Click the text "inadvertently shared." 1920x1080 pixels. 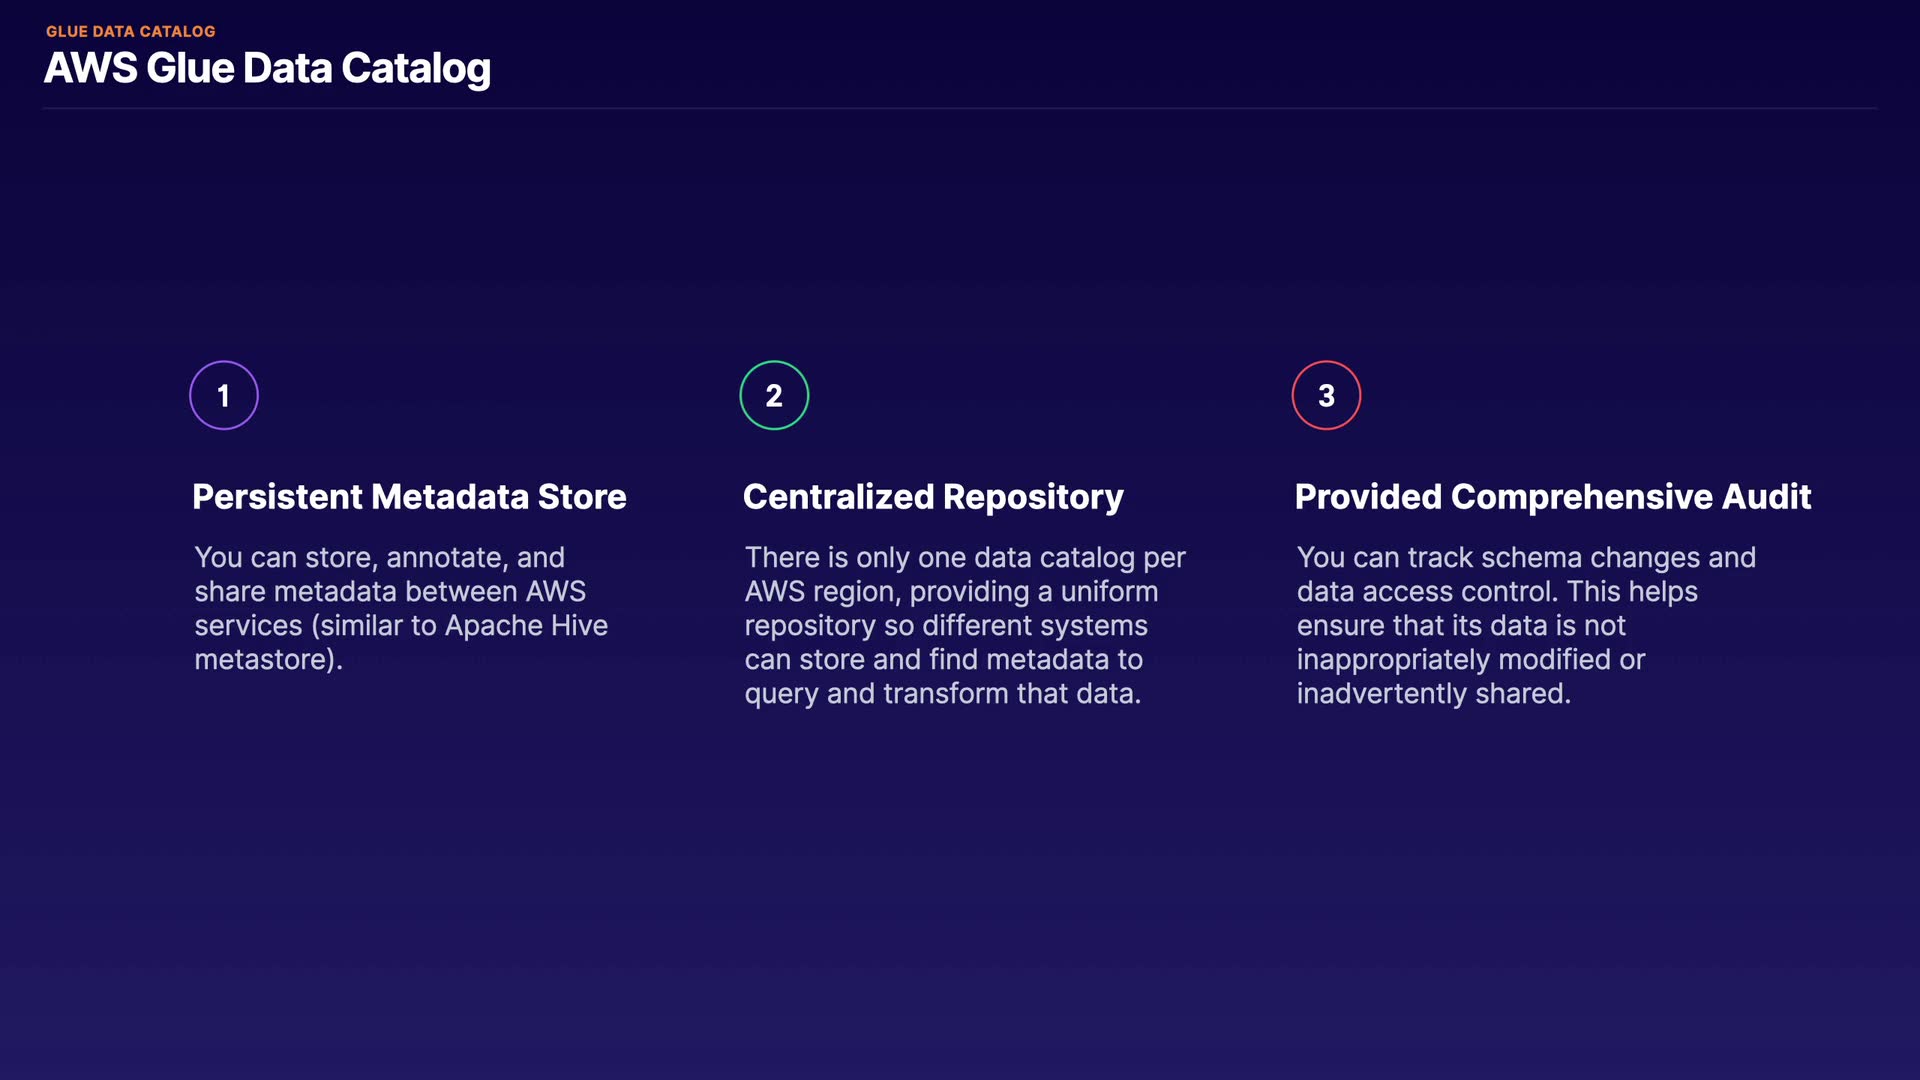pyautogui.click(x=1433, y=694)
